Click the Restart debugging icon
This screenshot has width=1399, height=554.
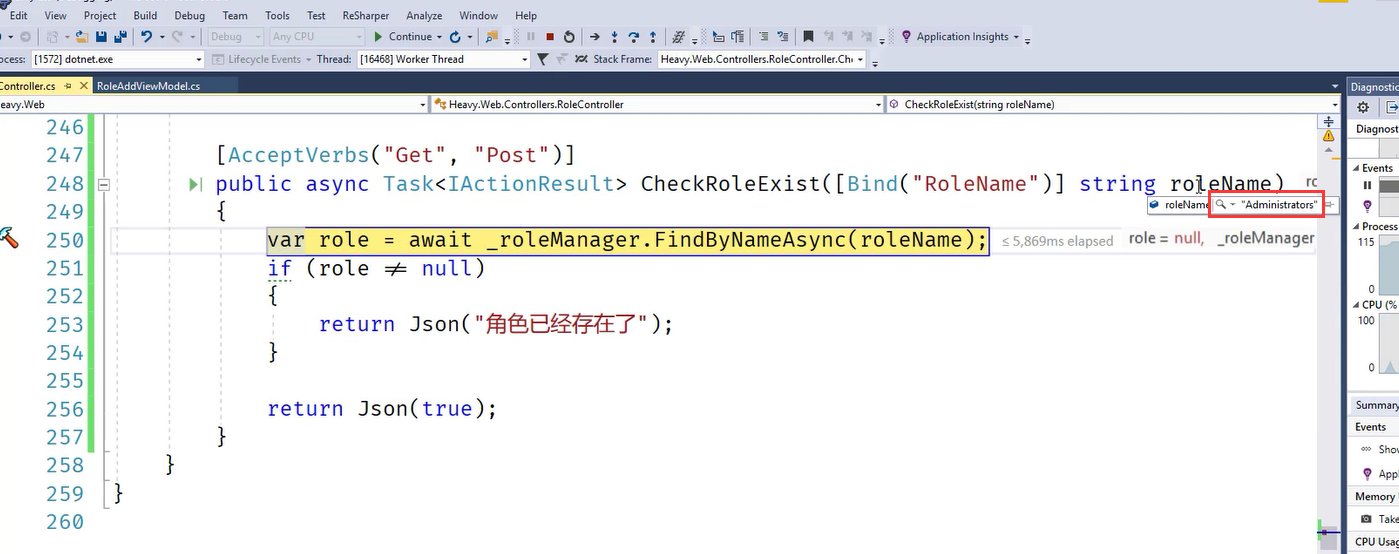point(569,37)
